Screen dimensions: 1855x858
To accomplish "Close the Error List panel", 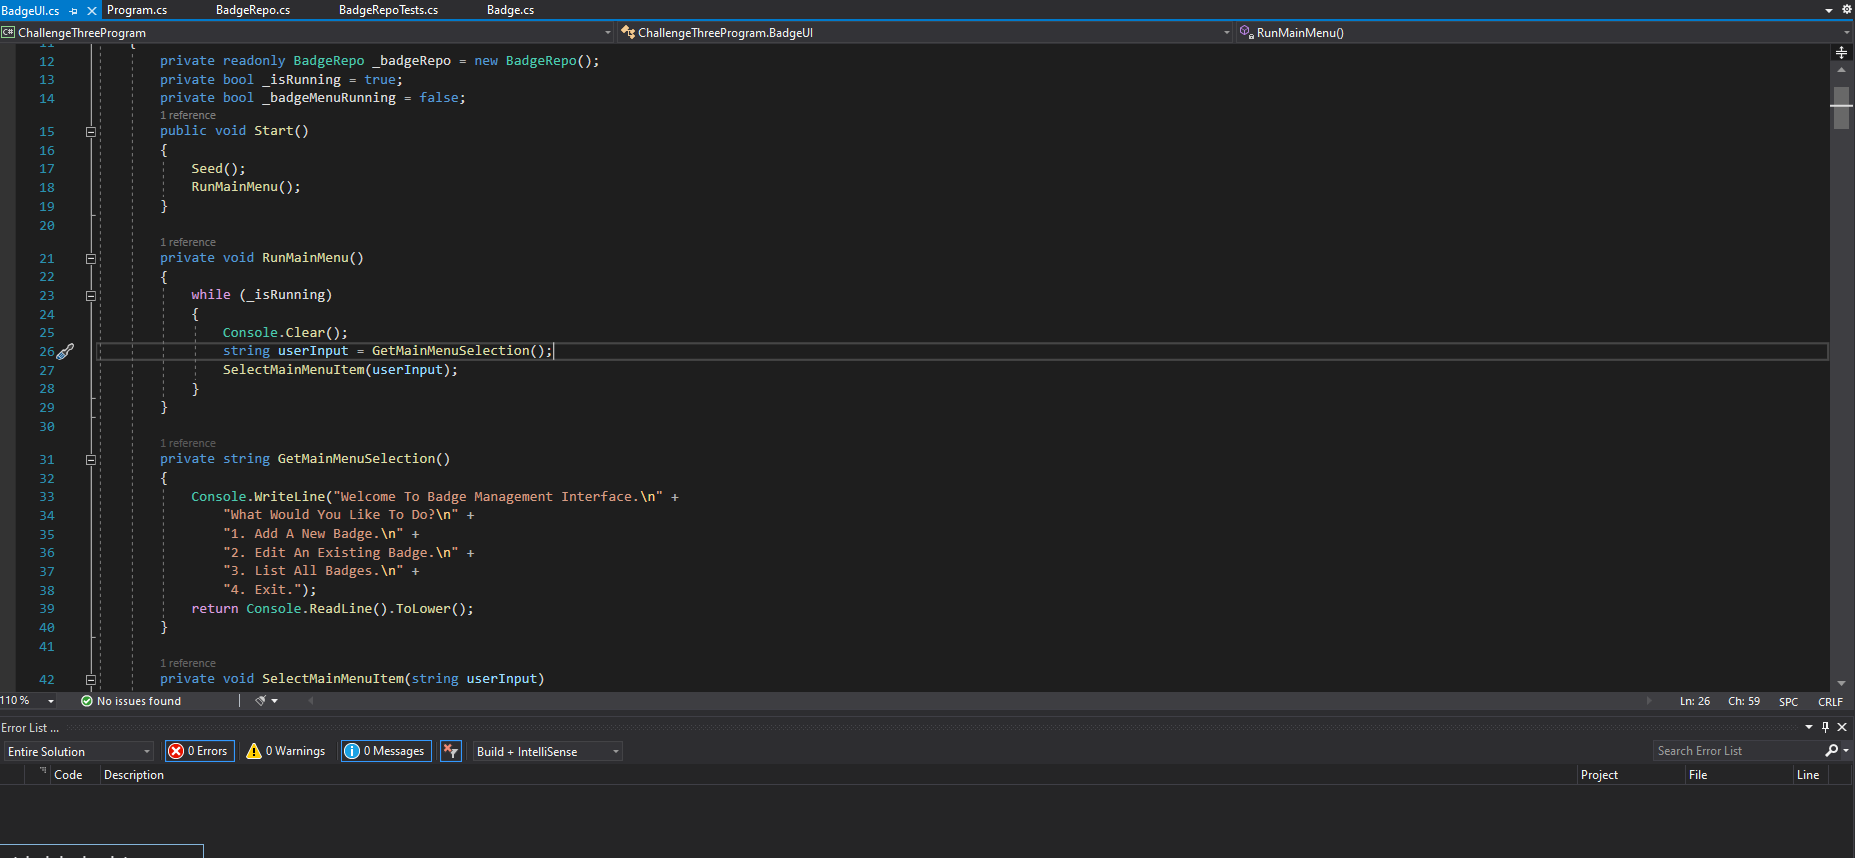I will [x=1842, y=727].
